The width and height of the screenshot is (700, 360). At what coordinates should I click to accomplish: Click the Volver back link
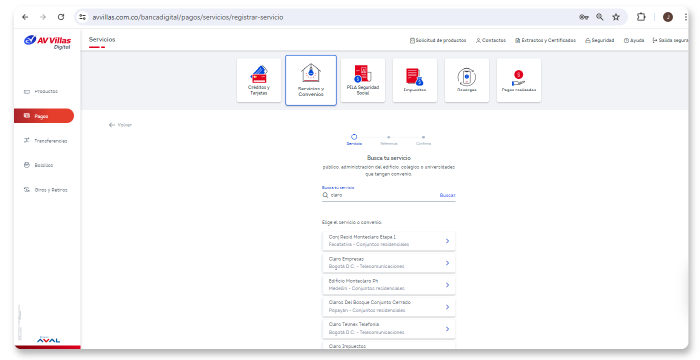tap(120, 125)
